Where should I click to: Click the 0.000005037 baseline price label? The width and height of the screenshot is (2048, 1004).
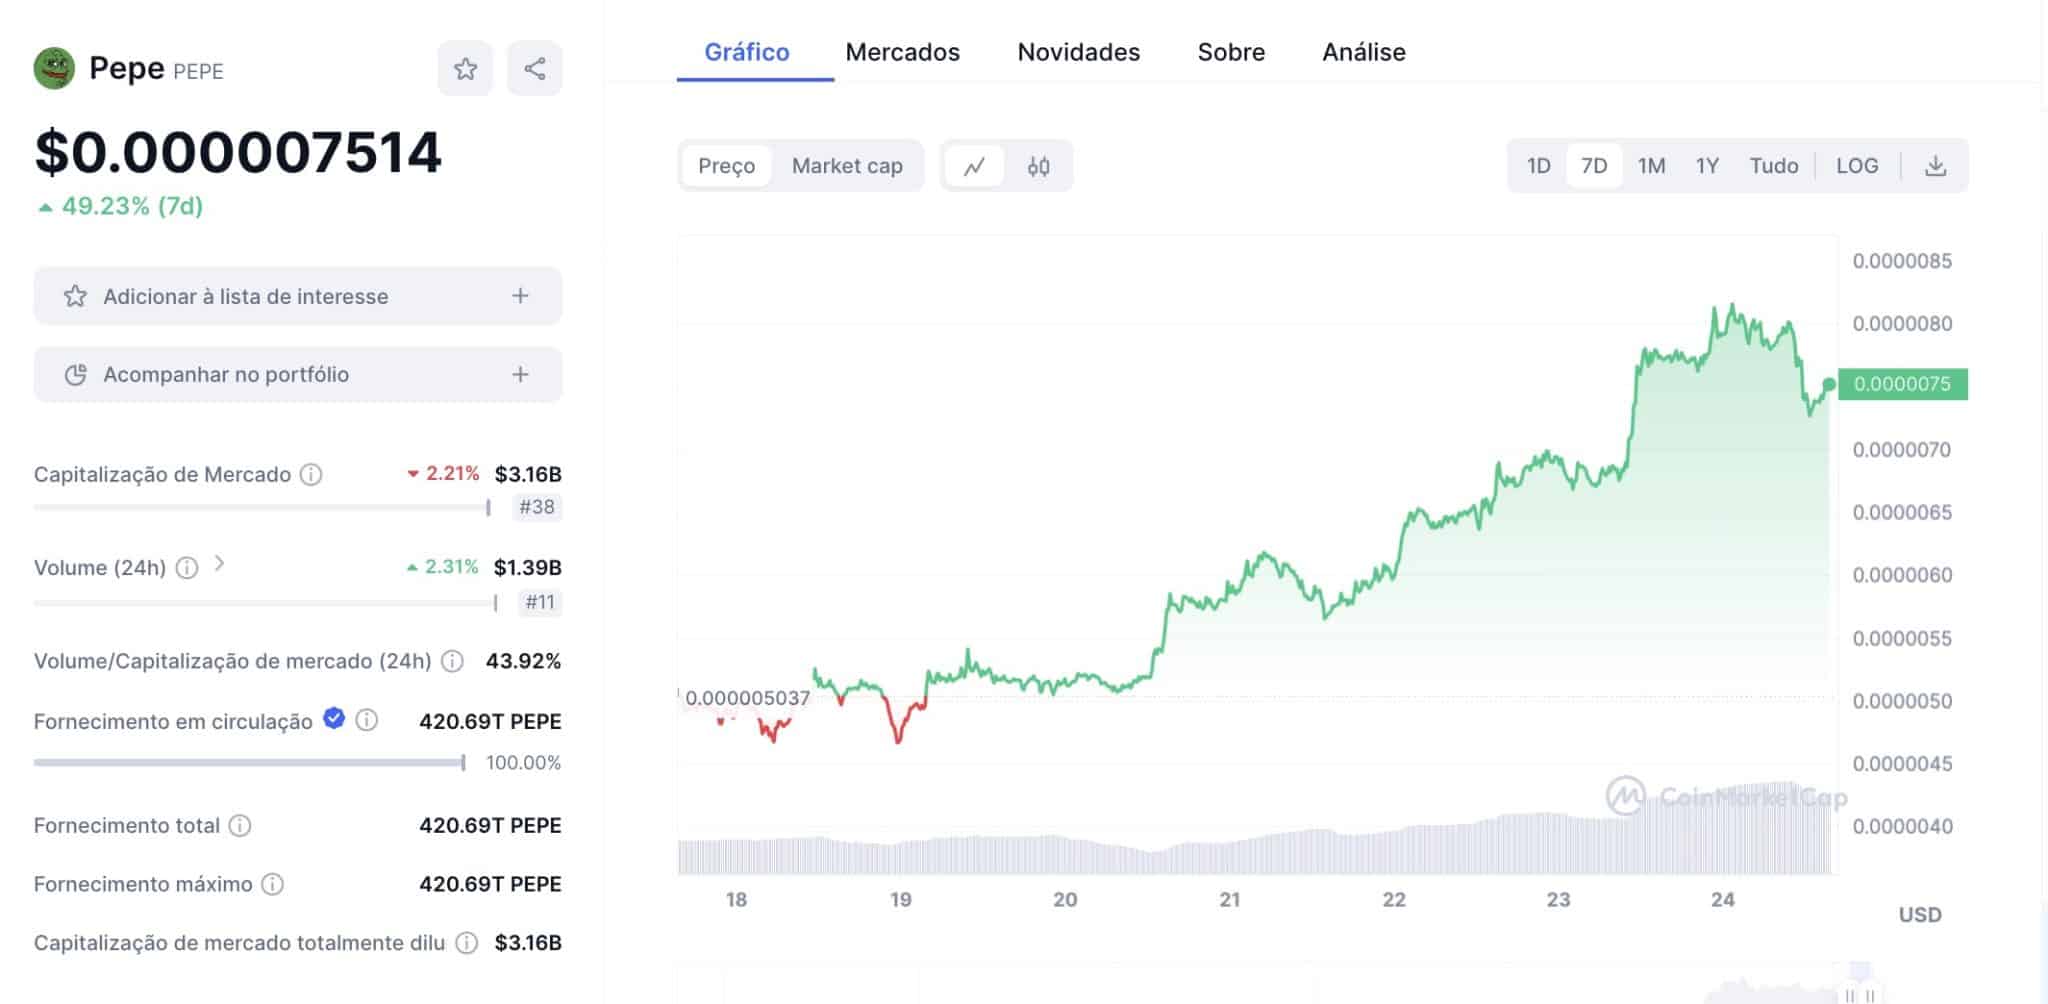[x=748, y=698]
